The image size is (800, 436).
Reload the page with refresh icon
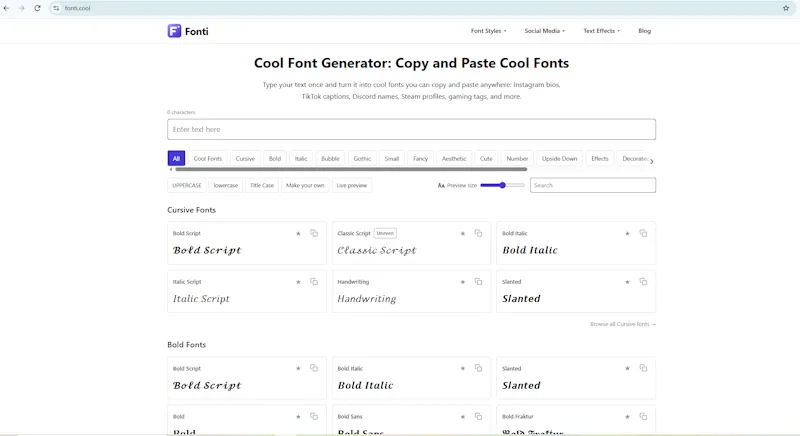tap(37, 8)
